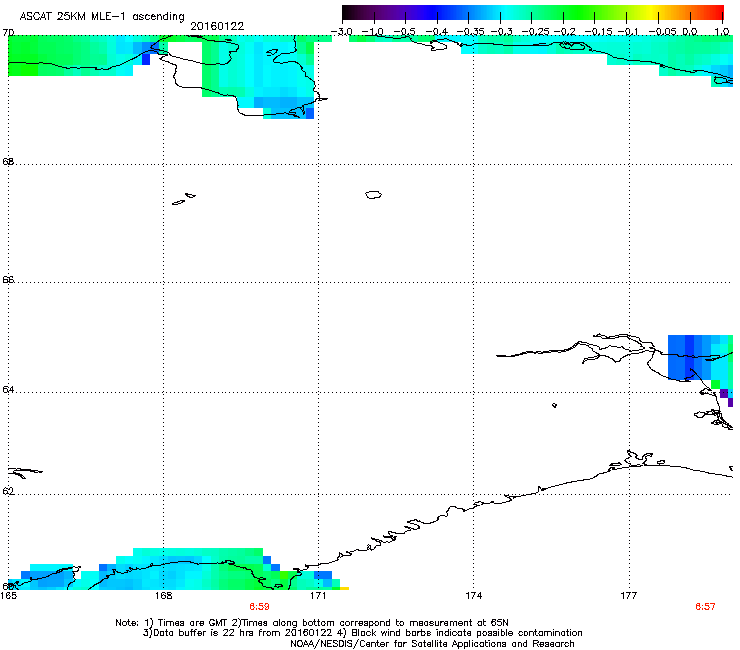Screen dimensions: 740x650
Task: Click the "-0.5" color scale label
Action: (x=404, y=32)
